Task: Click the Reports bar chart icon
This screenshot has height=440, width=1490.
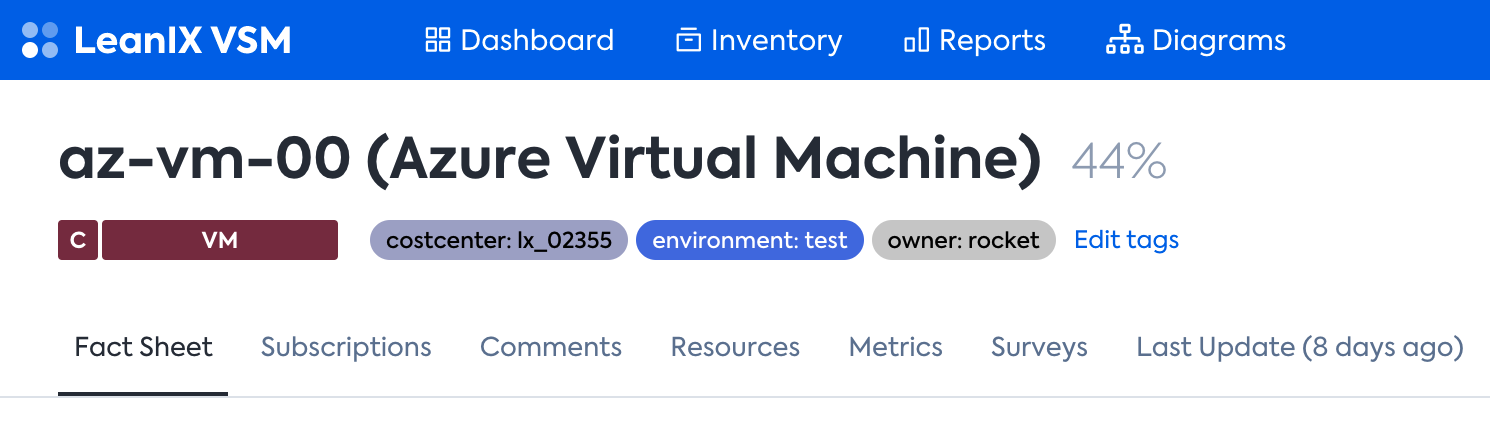Action: 916,40
